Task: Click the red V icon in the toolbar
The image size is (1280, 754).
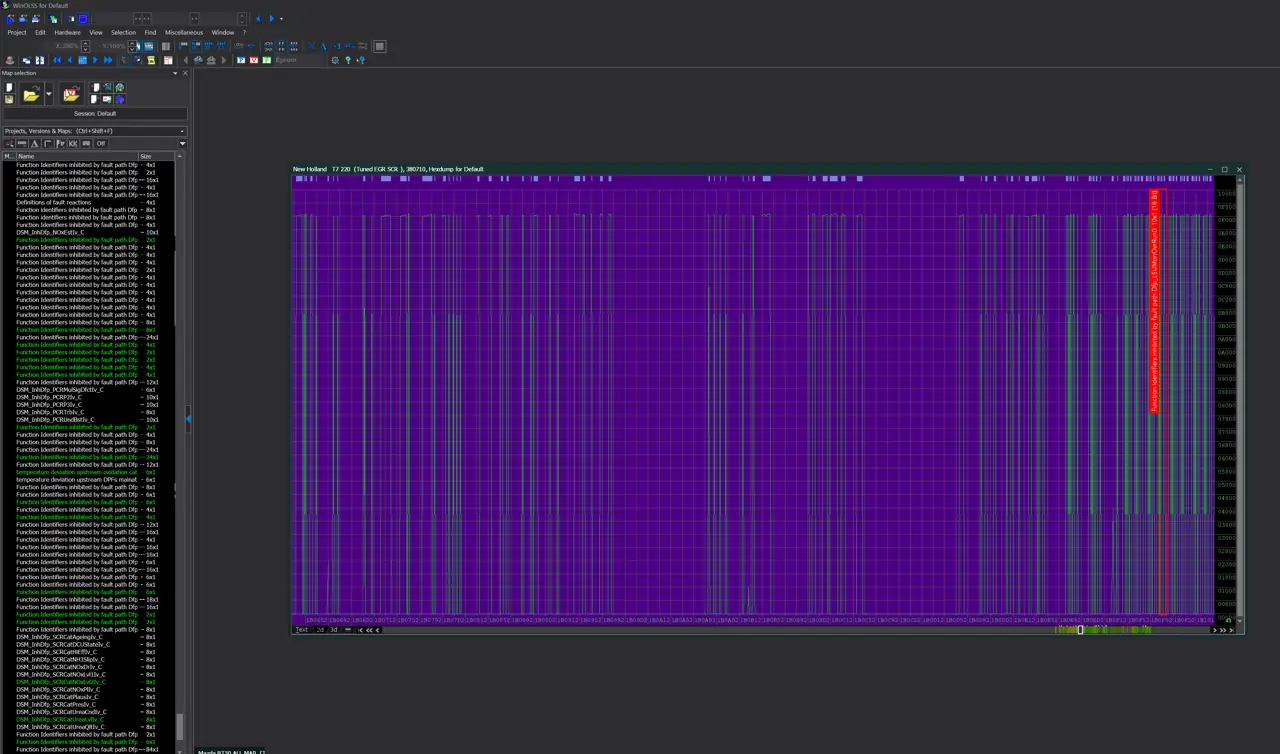Action: point(254,60)
